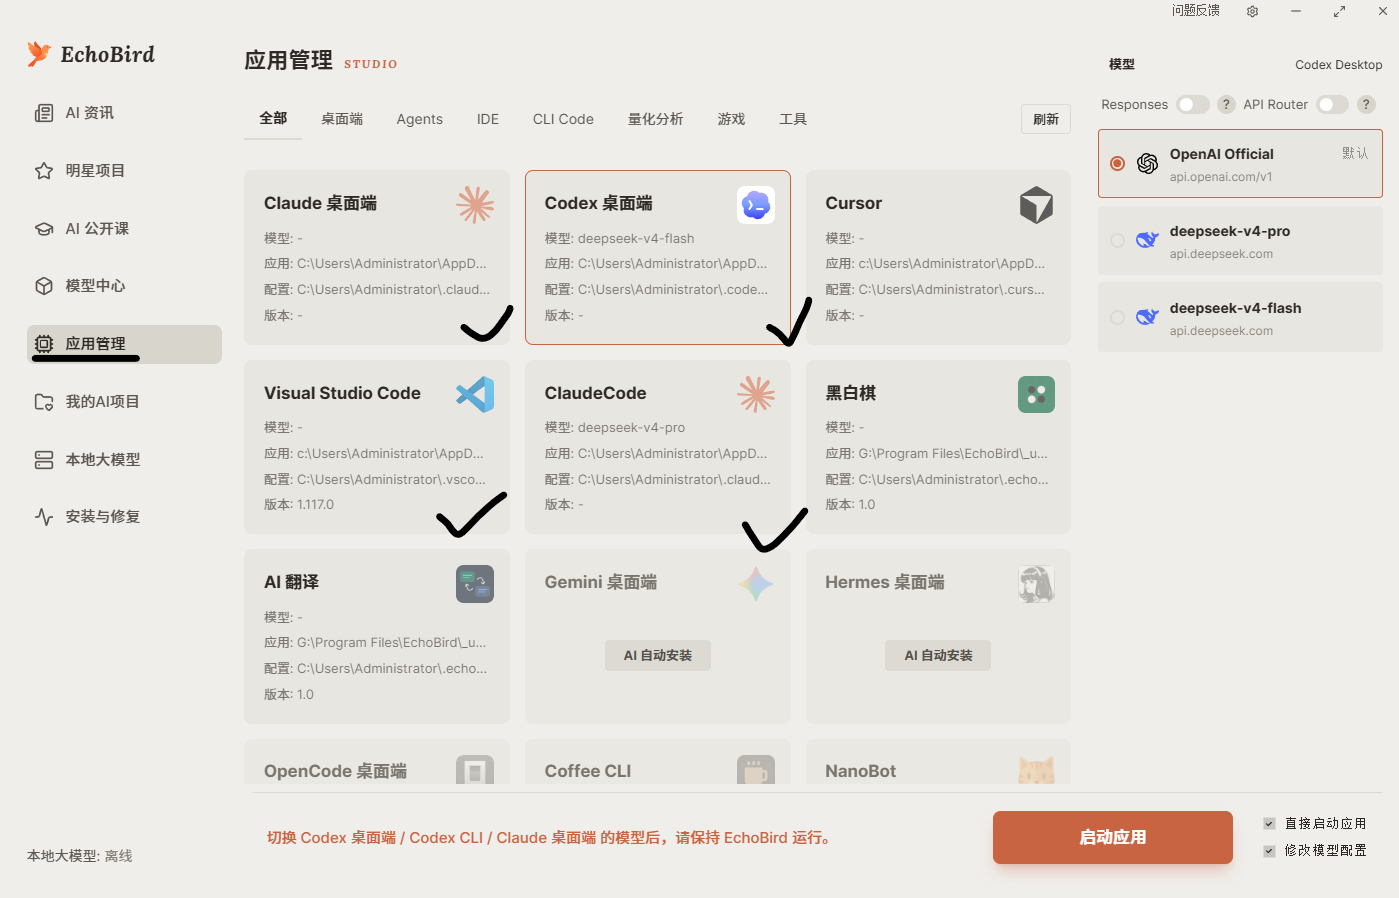
Task: Open 问题反馈 feedback link
Action: [1196, 11]
